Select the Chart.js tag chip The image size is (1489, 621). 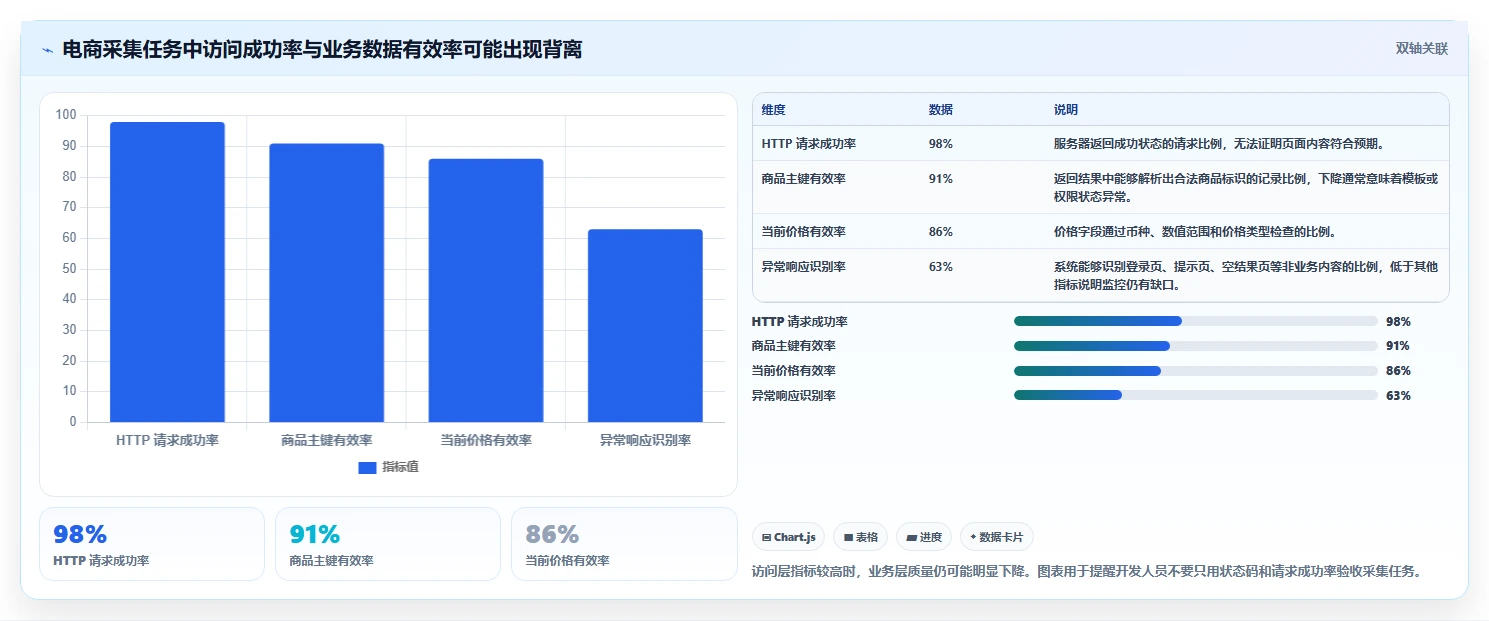789,537
